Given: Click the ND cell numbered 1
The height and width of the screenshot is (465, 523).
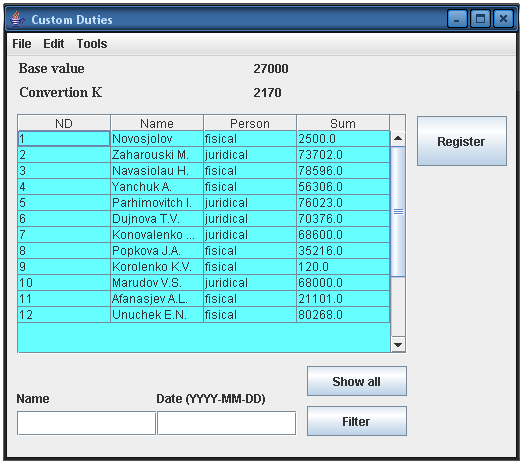Looking at the screenshot, I should (64, 139).
